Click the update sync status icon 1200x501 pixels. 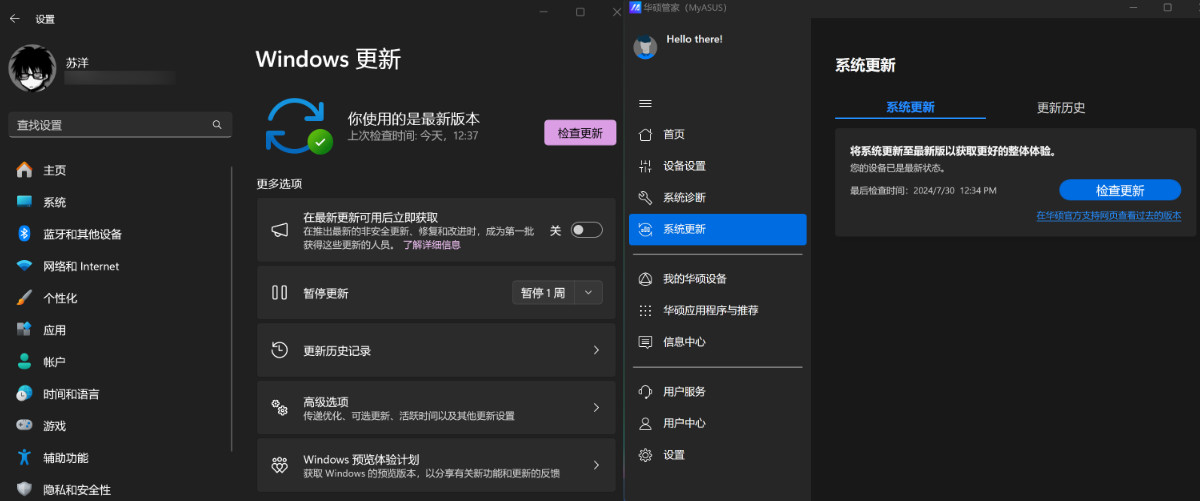[298, 124]
